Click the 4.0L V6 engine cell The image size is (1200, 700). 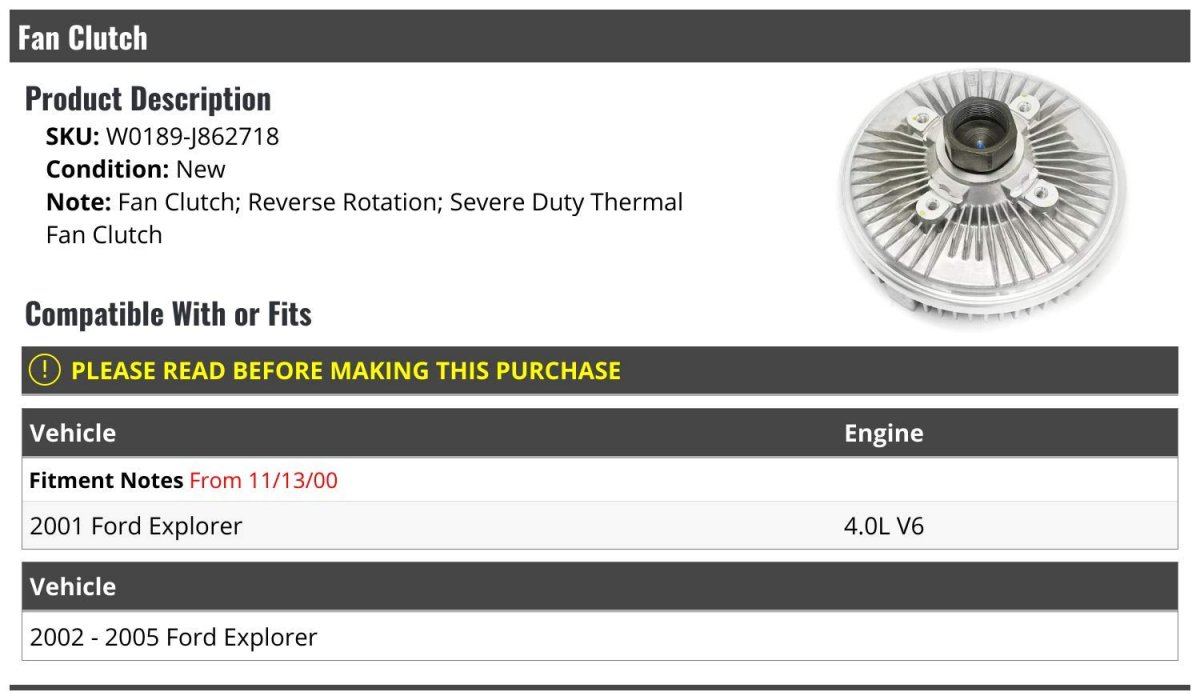coord(884,526)
